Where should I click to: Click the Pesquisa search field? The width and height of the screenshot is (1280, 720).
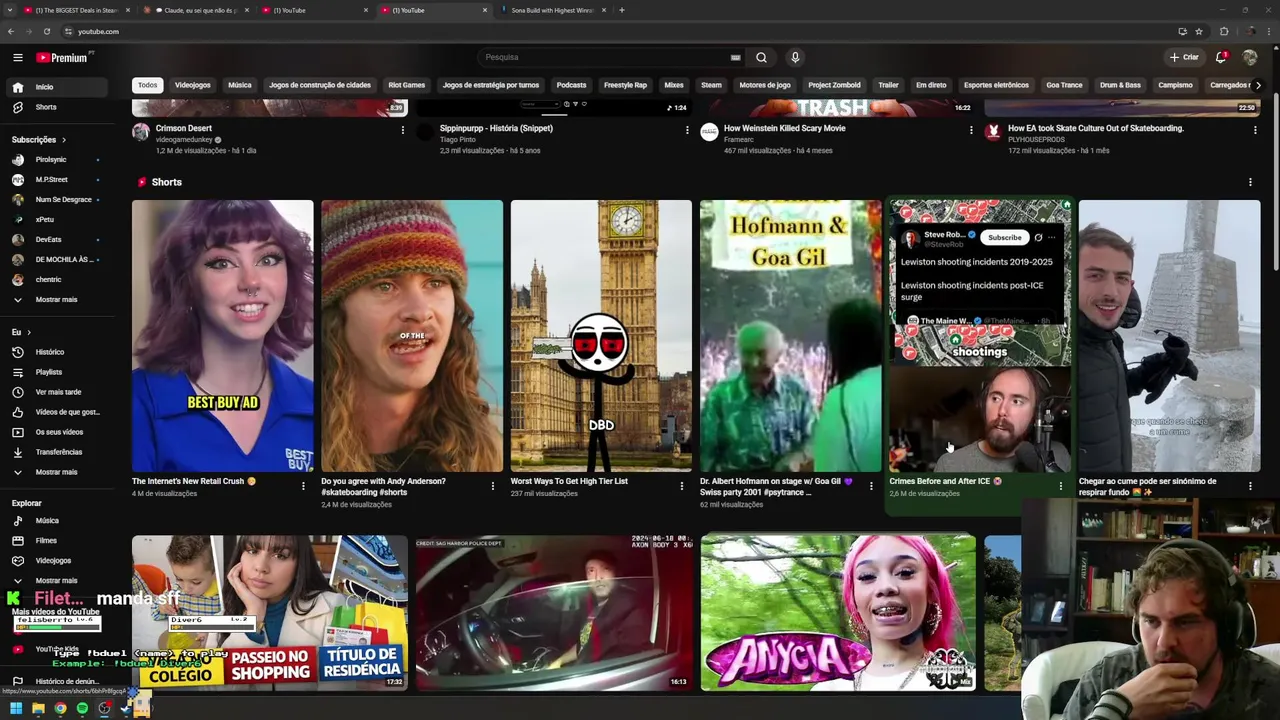[x=610, y=57]
